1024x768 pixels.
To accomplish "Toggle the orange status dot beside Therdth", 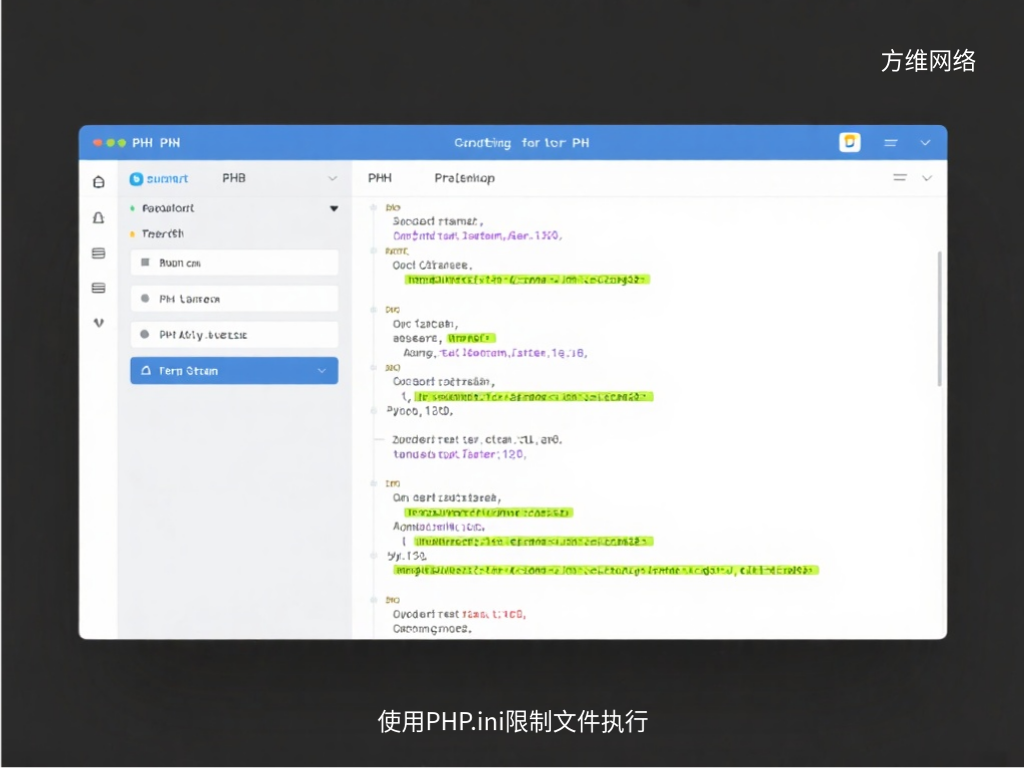I will [130, 233].
